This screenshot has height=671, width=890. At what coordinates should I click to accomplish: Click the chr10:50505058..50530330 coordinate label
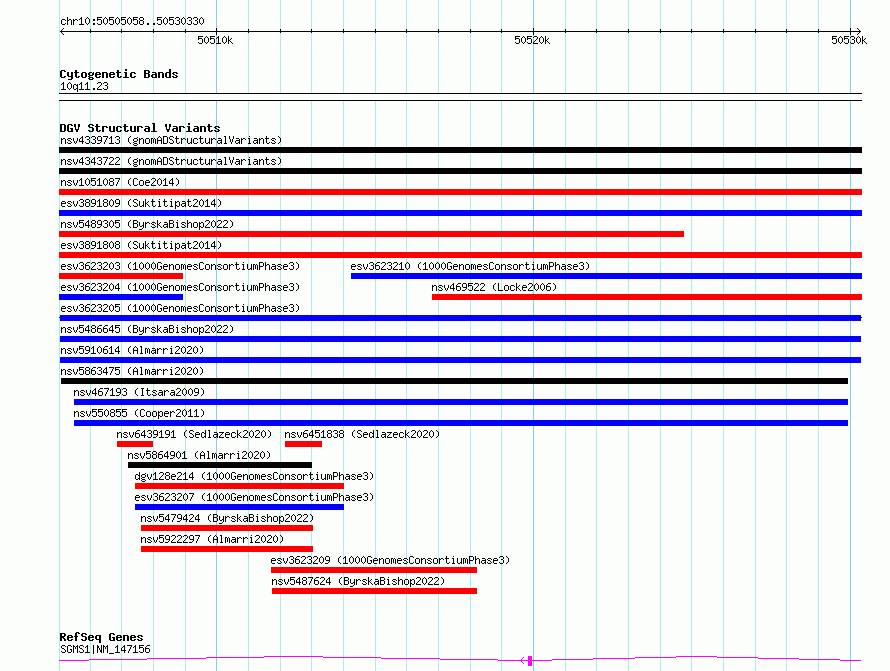[132, 21]
